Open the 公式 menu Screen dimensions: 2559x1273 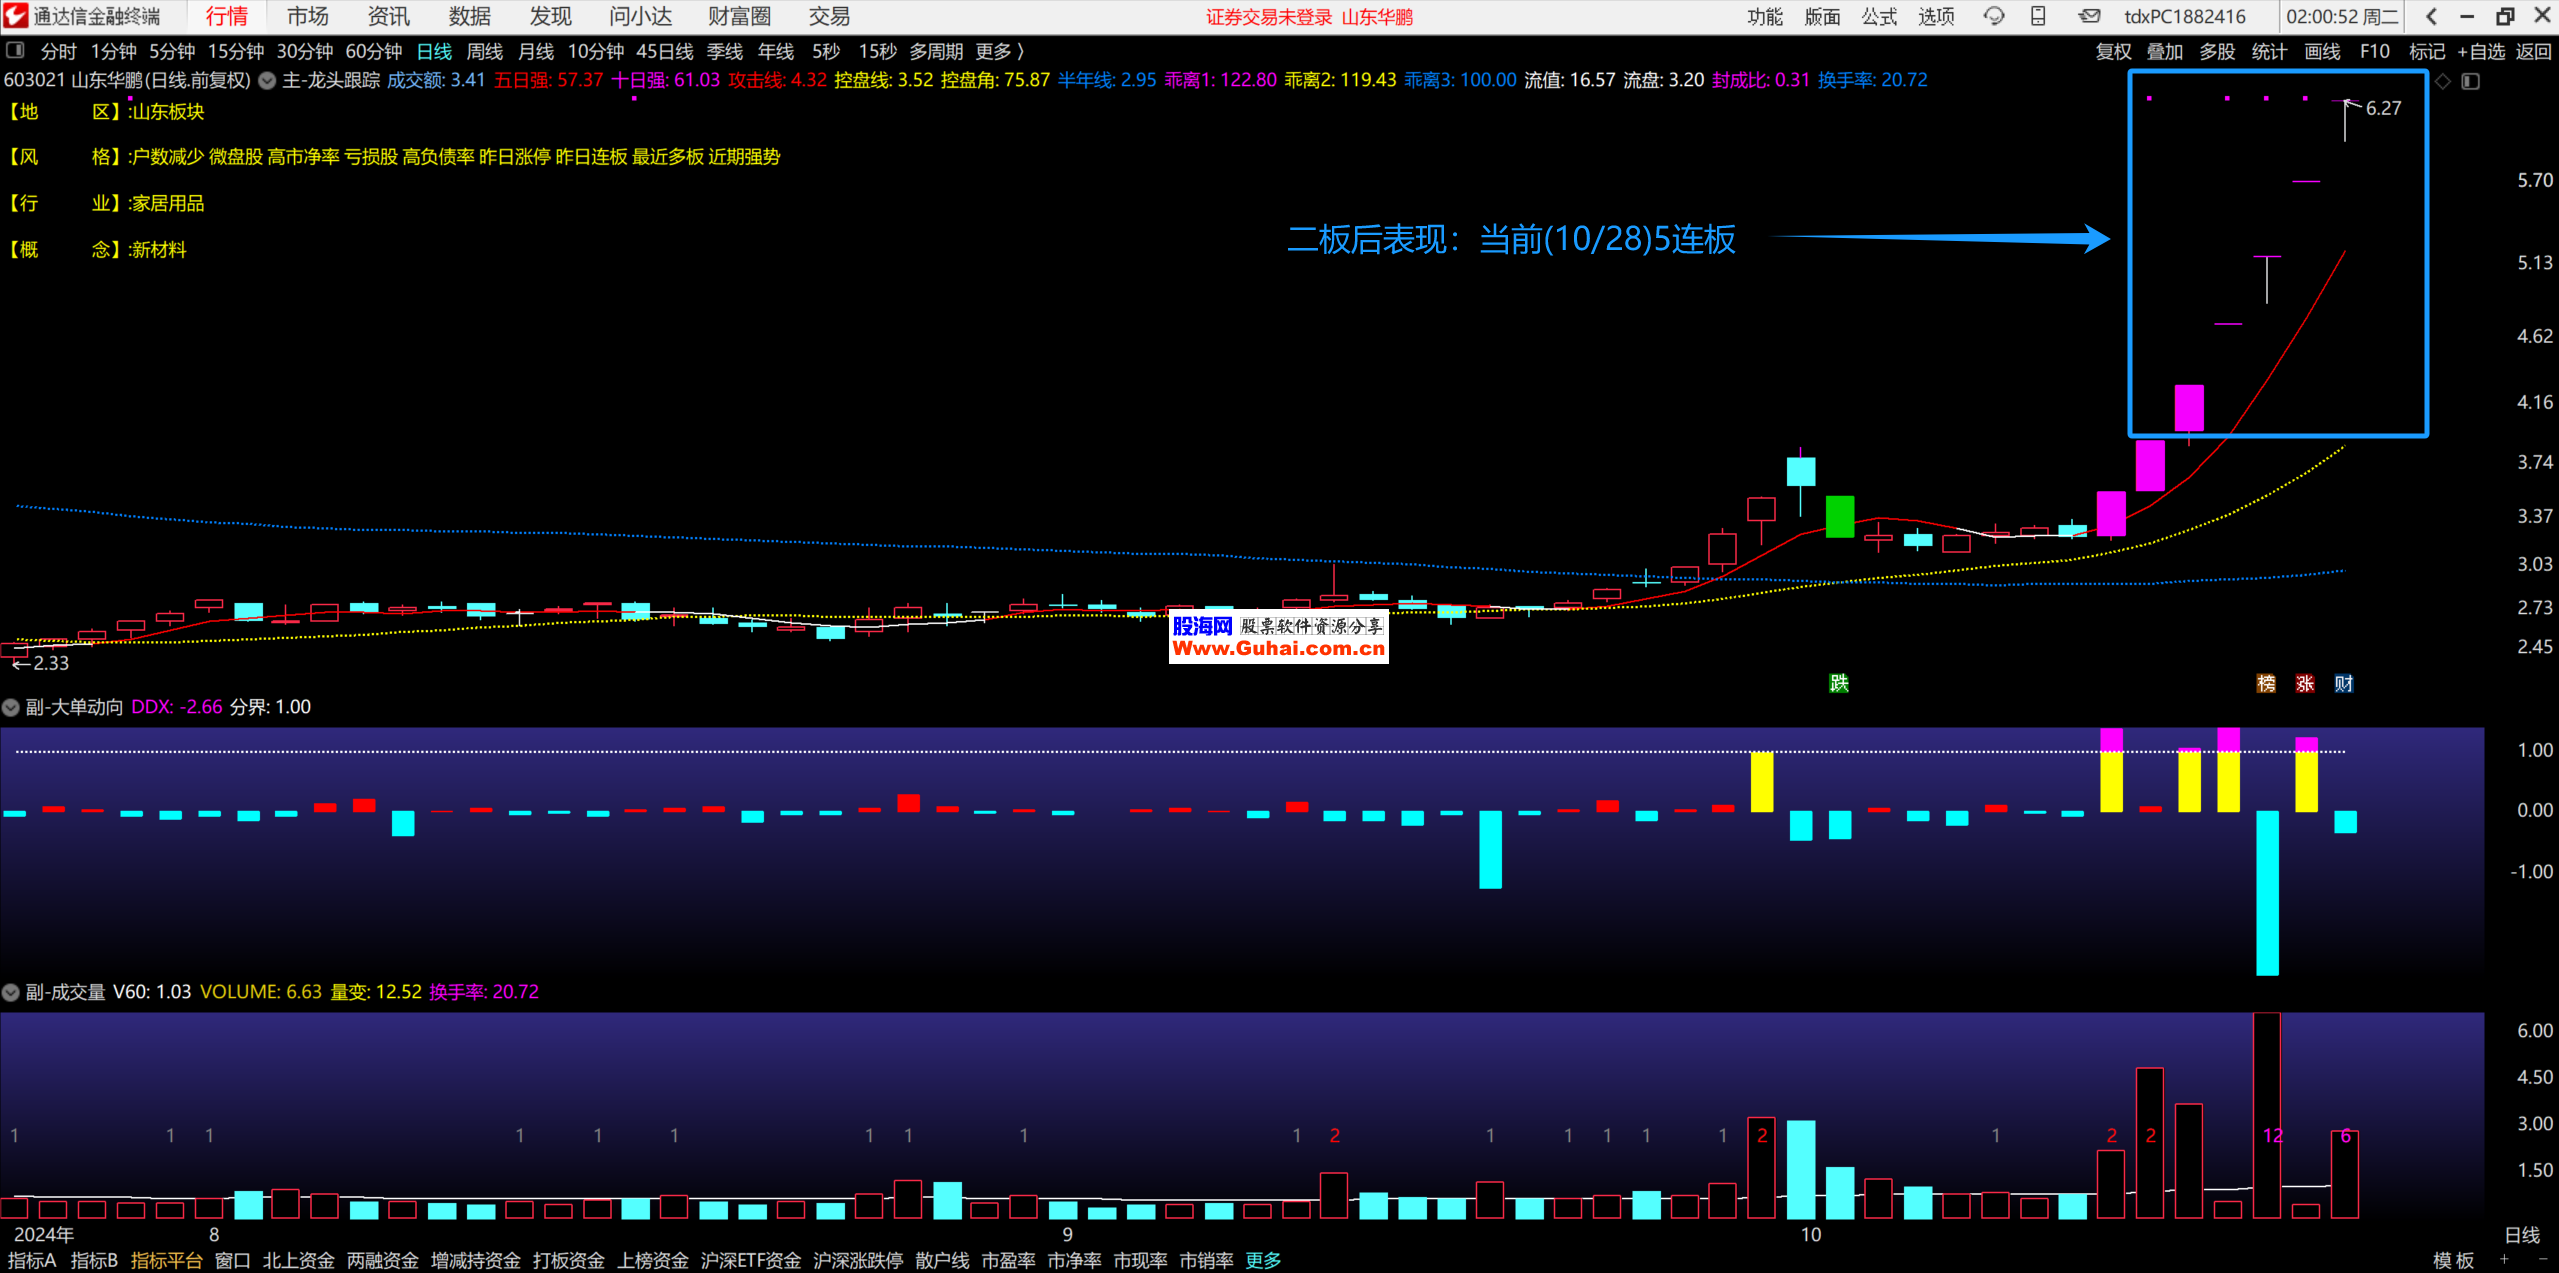1879,16
